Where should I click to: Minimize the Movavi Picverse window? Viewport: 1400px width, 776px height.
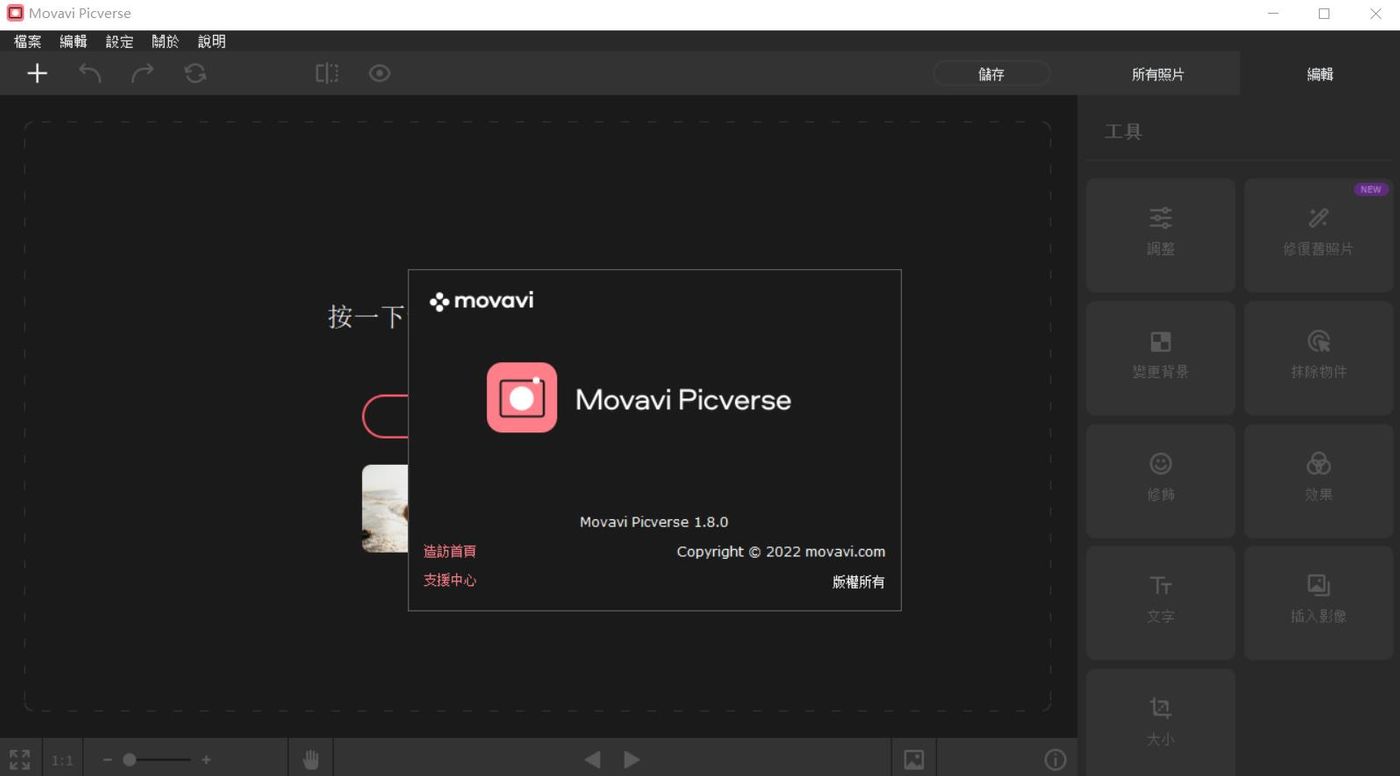1273,14
